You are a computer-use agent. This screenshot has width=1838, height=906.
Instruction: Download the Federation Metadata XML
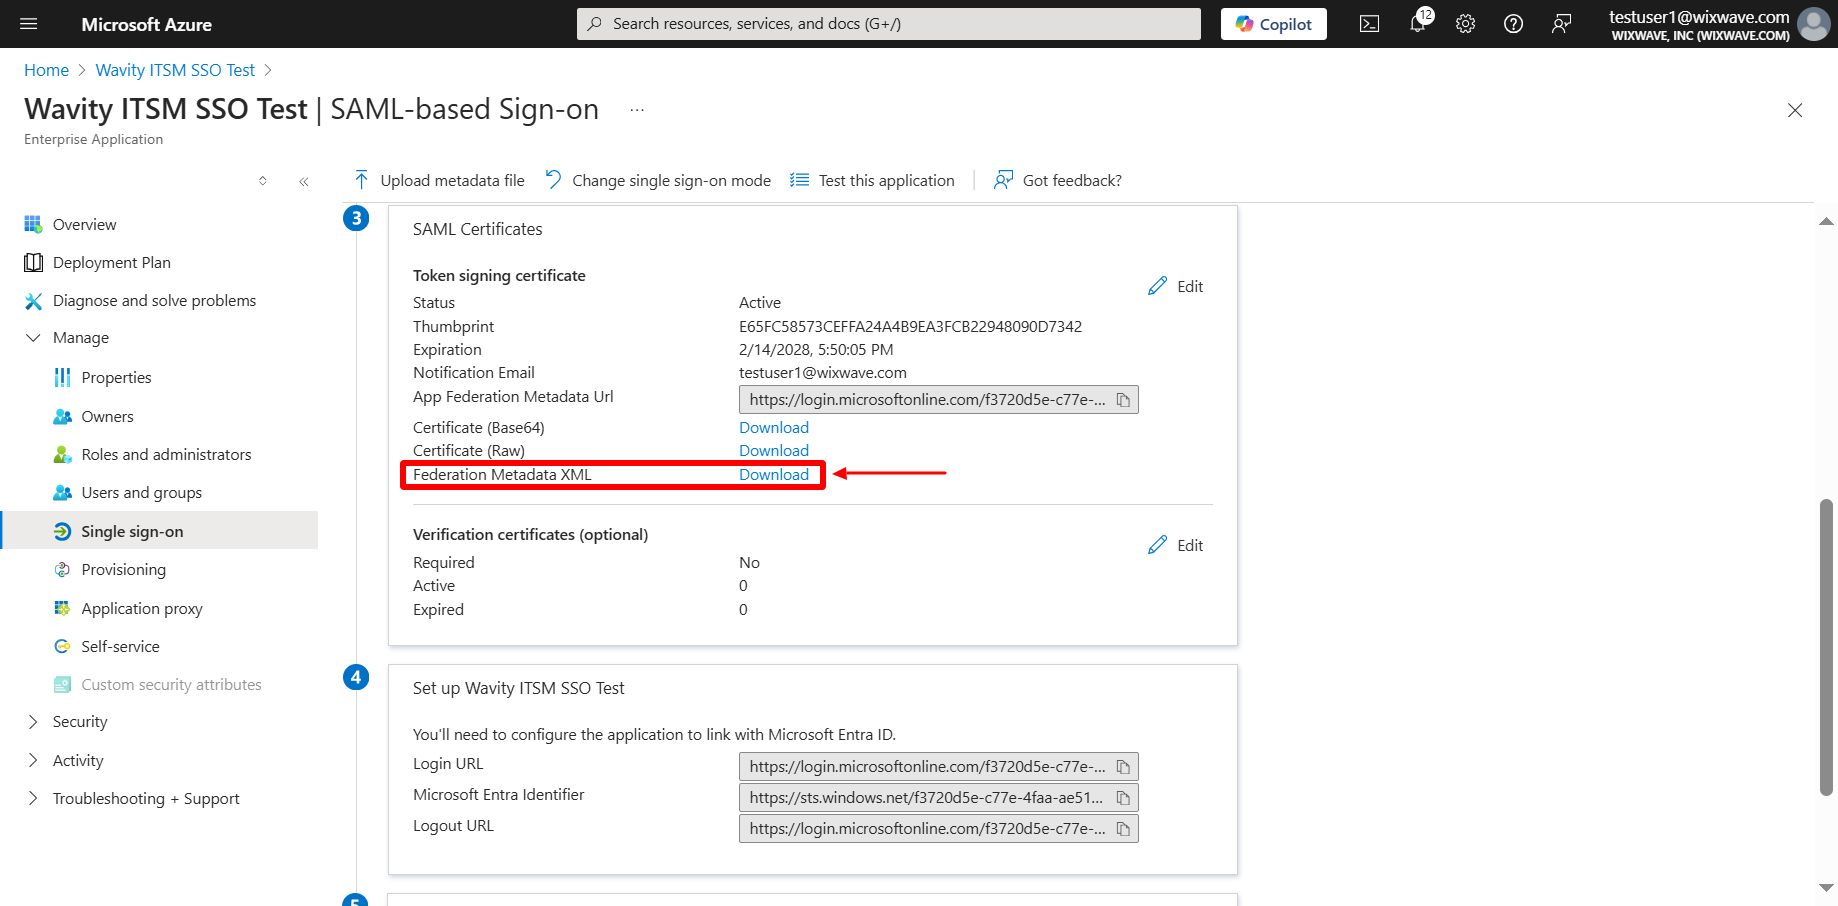774,474
